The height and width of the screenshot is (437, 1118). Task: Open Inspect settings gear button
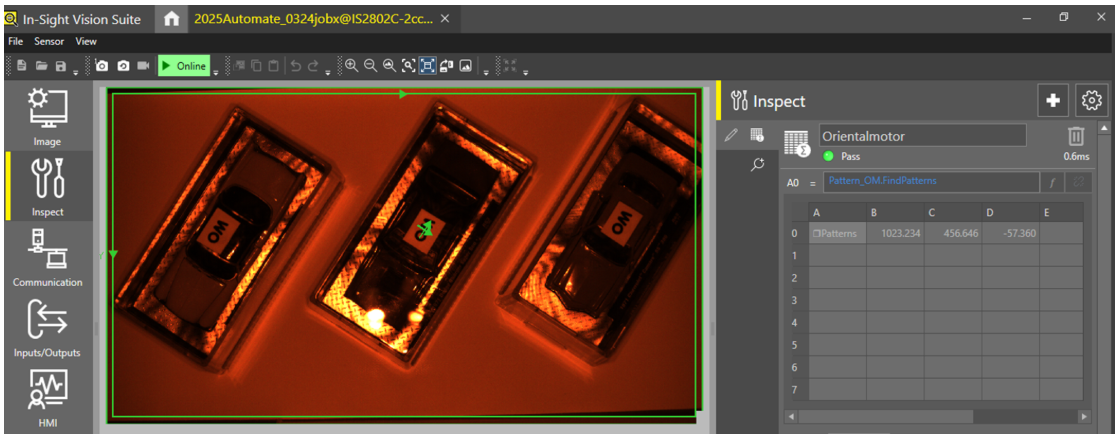coord(1091,101)
